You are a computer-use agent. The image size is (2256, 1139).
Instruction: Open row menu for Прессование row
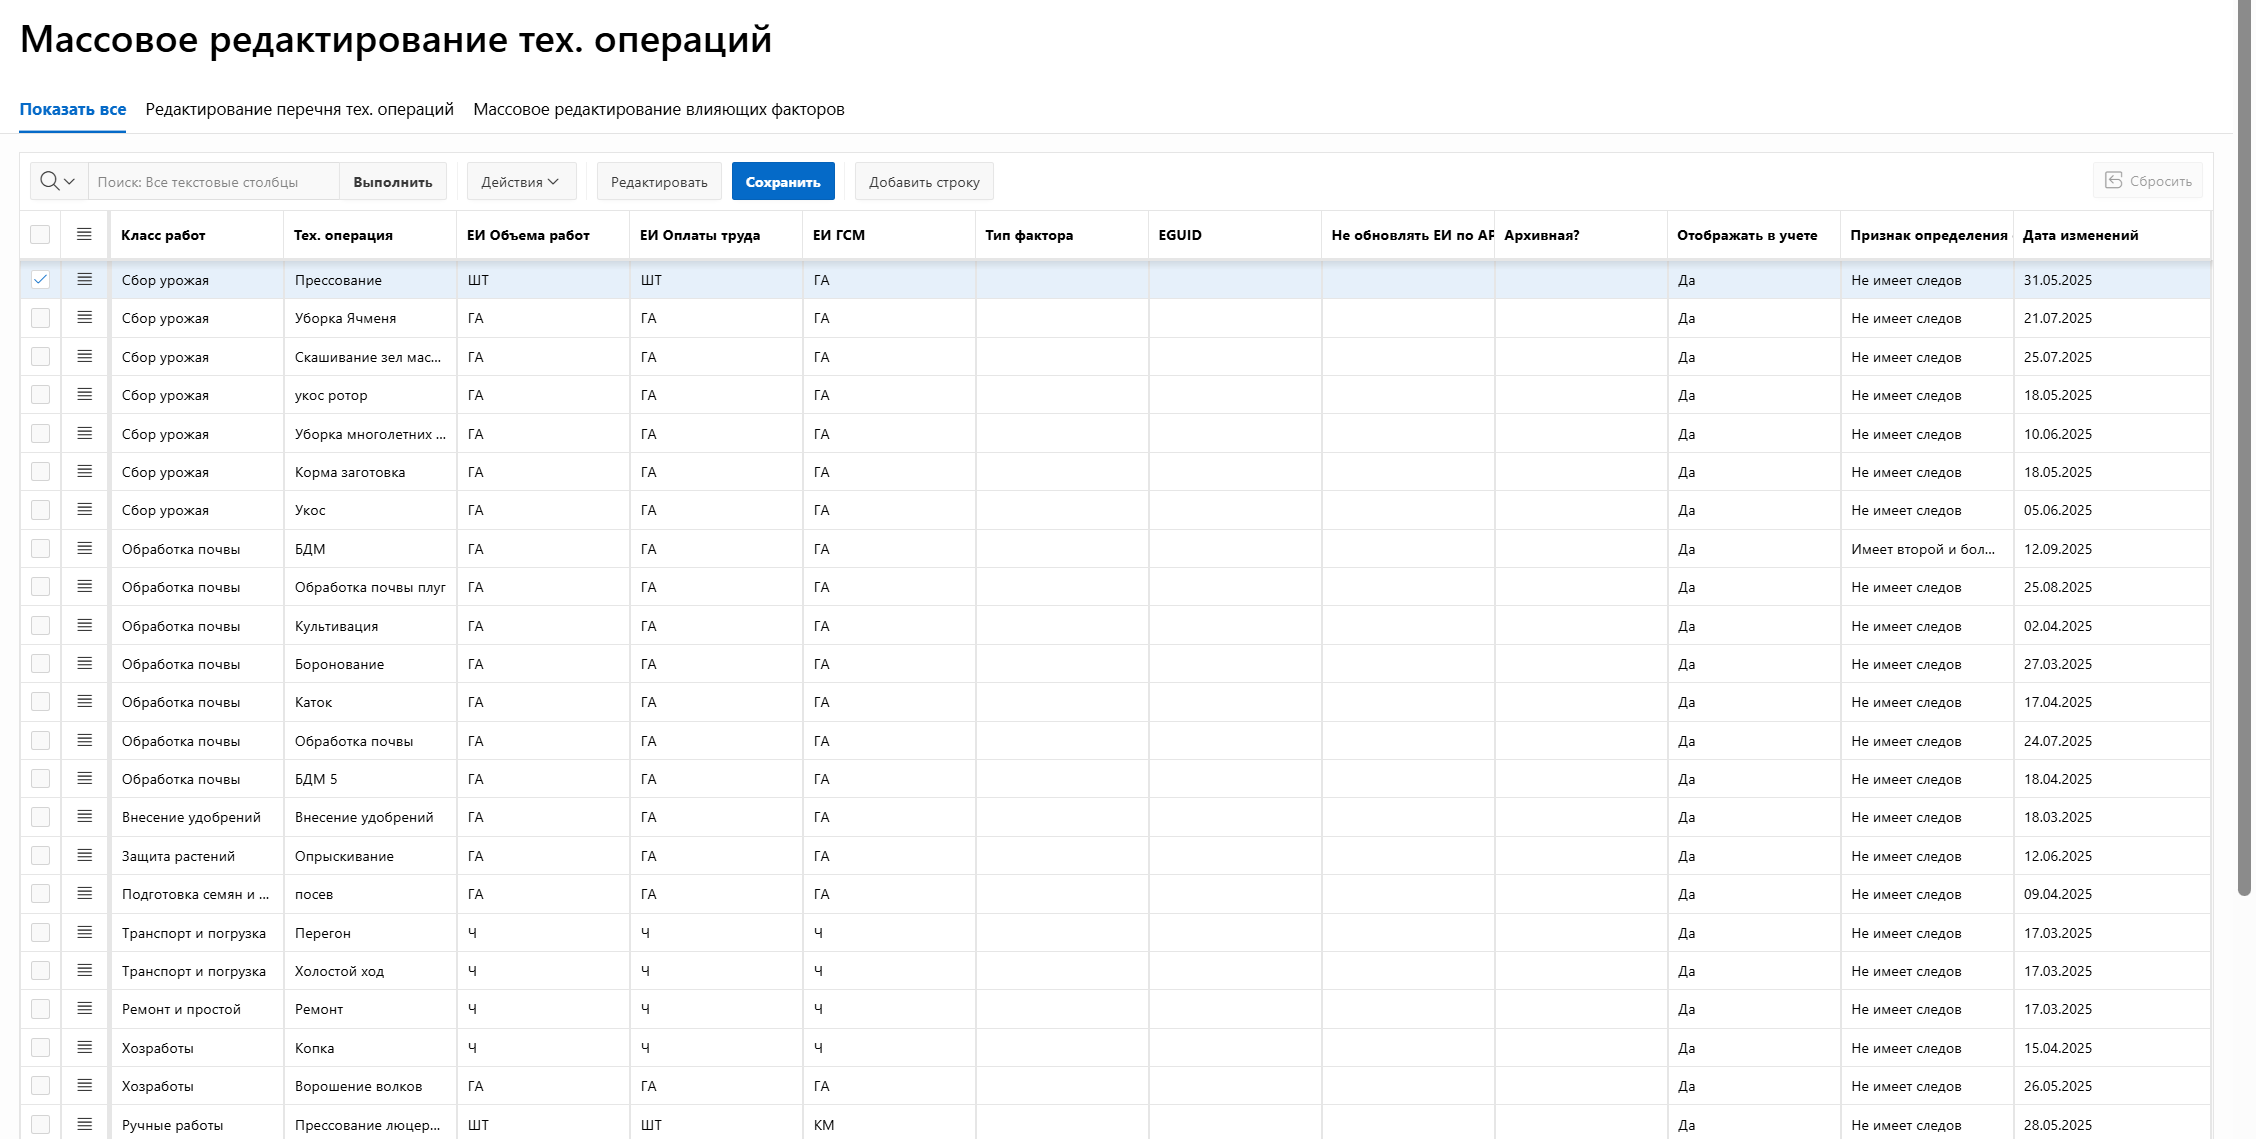tap(85, 280)
